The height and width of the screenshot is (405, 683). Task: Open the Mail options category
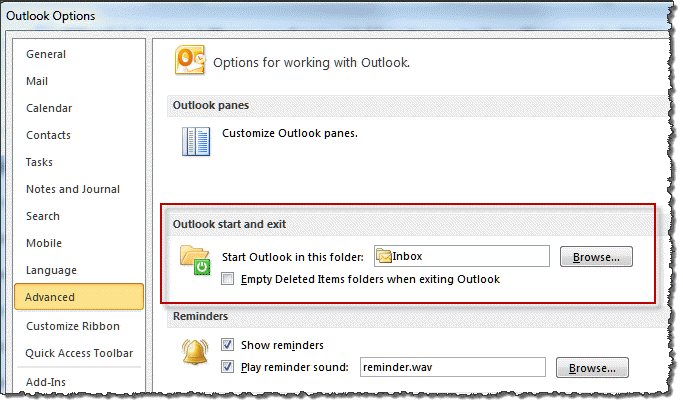(37, 81)
